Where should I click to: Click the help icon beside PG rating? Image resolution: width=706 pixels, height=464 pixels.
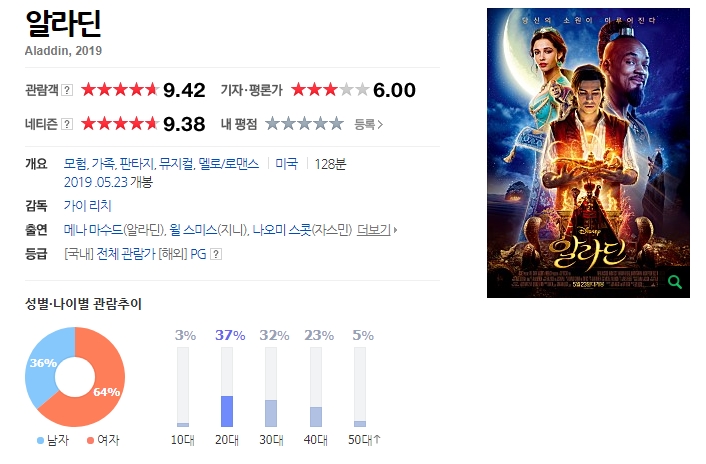tap(216, 254)
